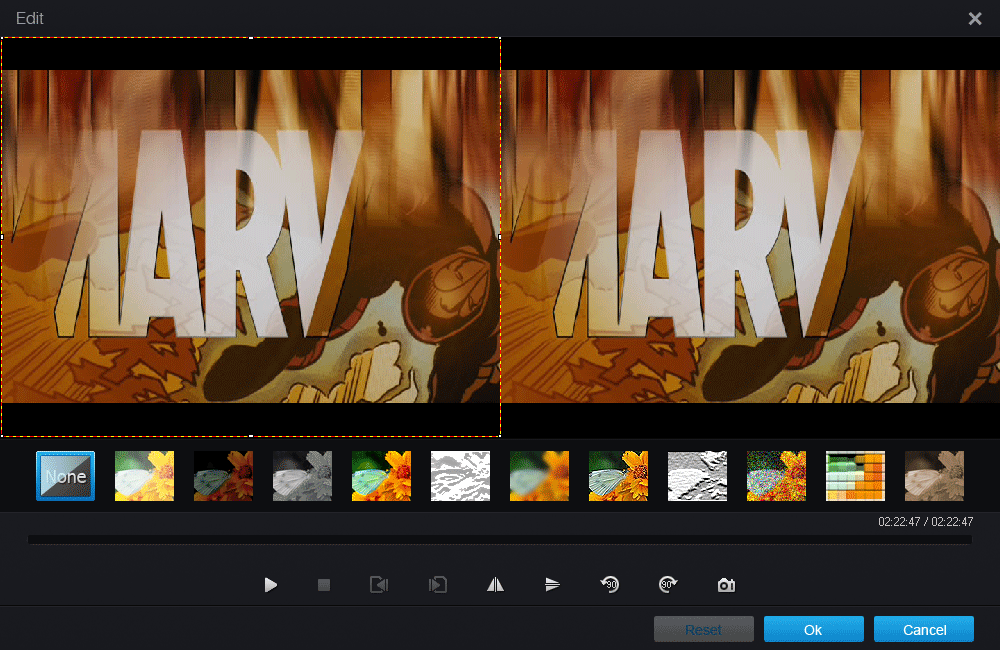This screenshot has height=650, width=1000.
Task: Click the top crop handle on source preview
Action: click(251, 38)
